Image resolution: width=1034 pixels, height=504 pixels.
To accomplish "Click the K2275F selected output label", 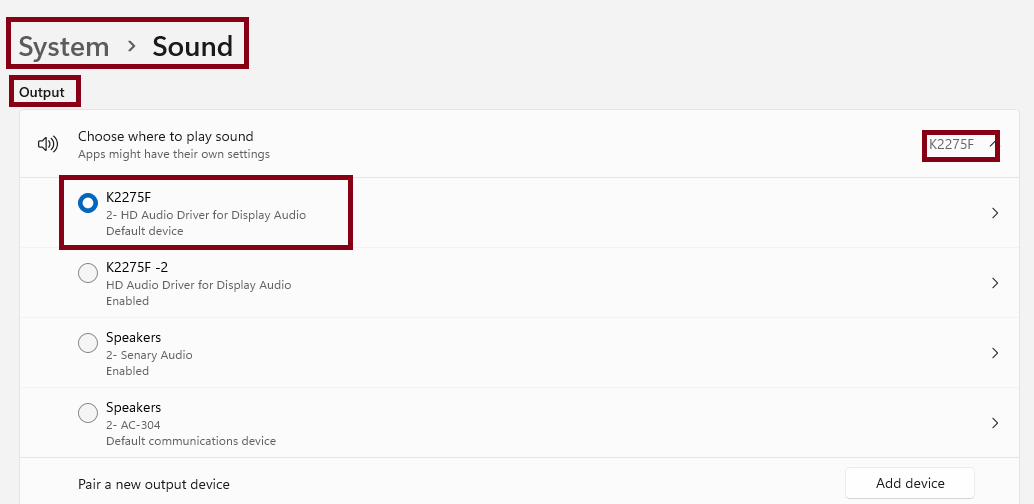I will [x=951, y=144].
